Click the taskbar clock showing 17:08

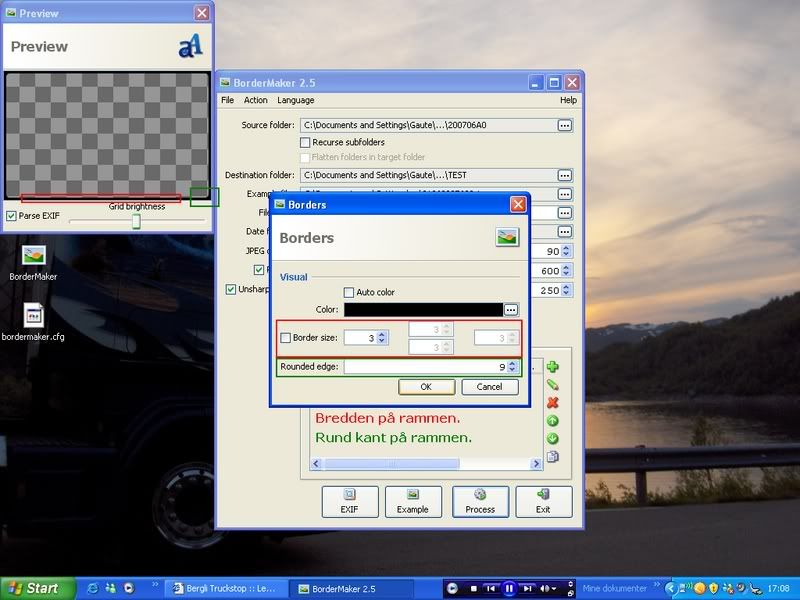pyautogui.click(x=778, y=589)
